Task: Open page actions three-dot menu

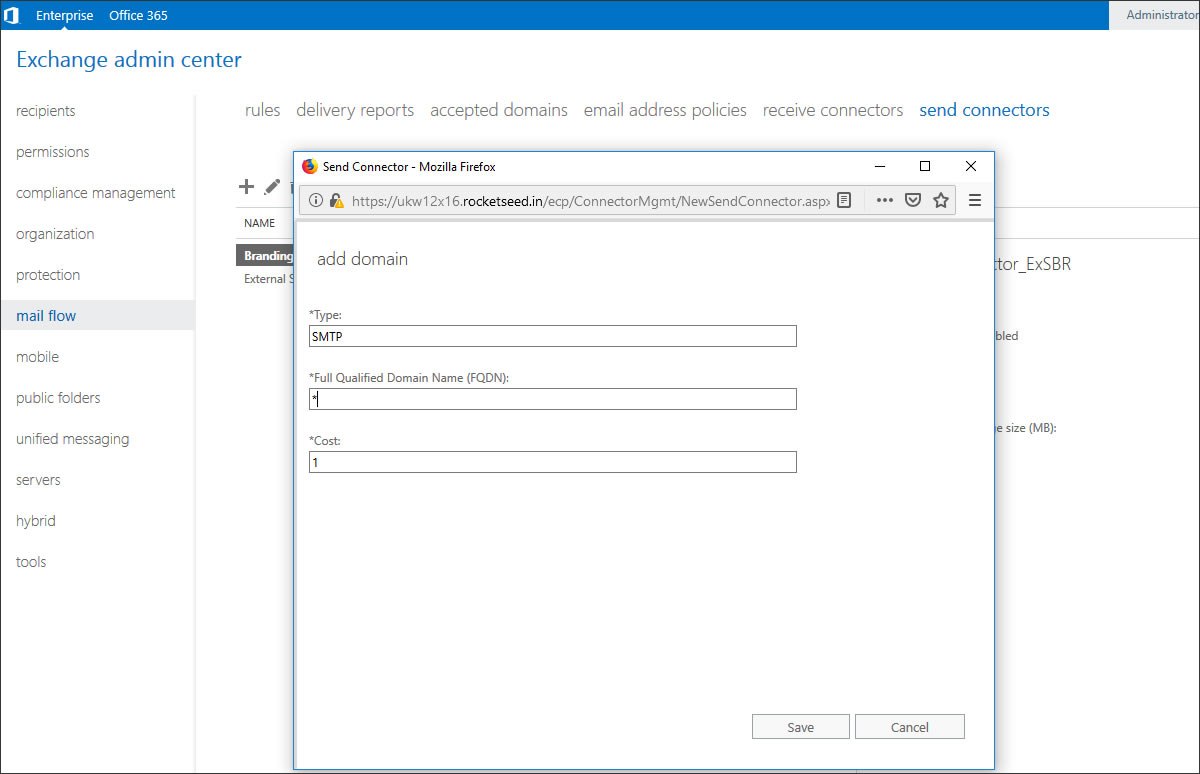Action: [884, 200]
